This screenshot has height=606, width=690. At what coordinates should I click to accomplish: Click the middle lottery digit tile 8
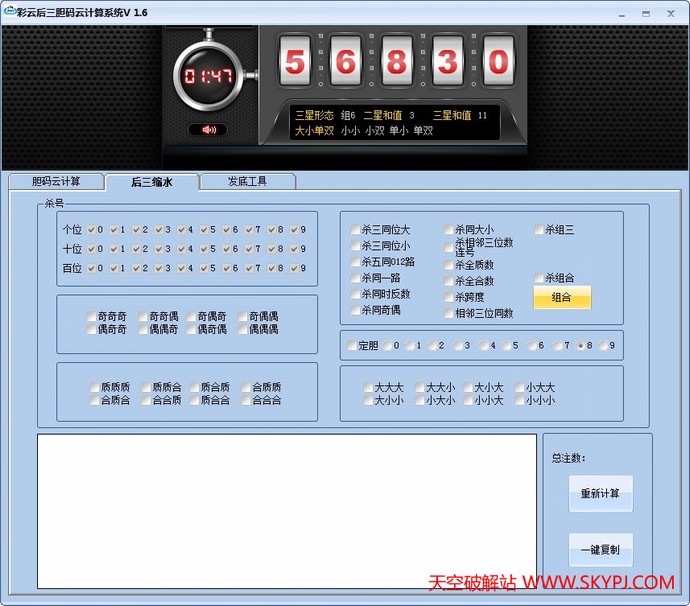[396, 63]
